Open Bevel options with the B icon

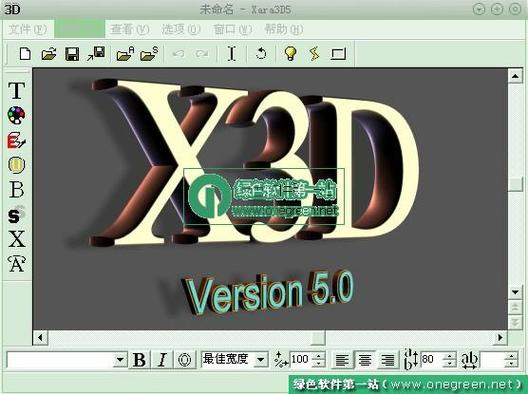click(x=16, y=190)
